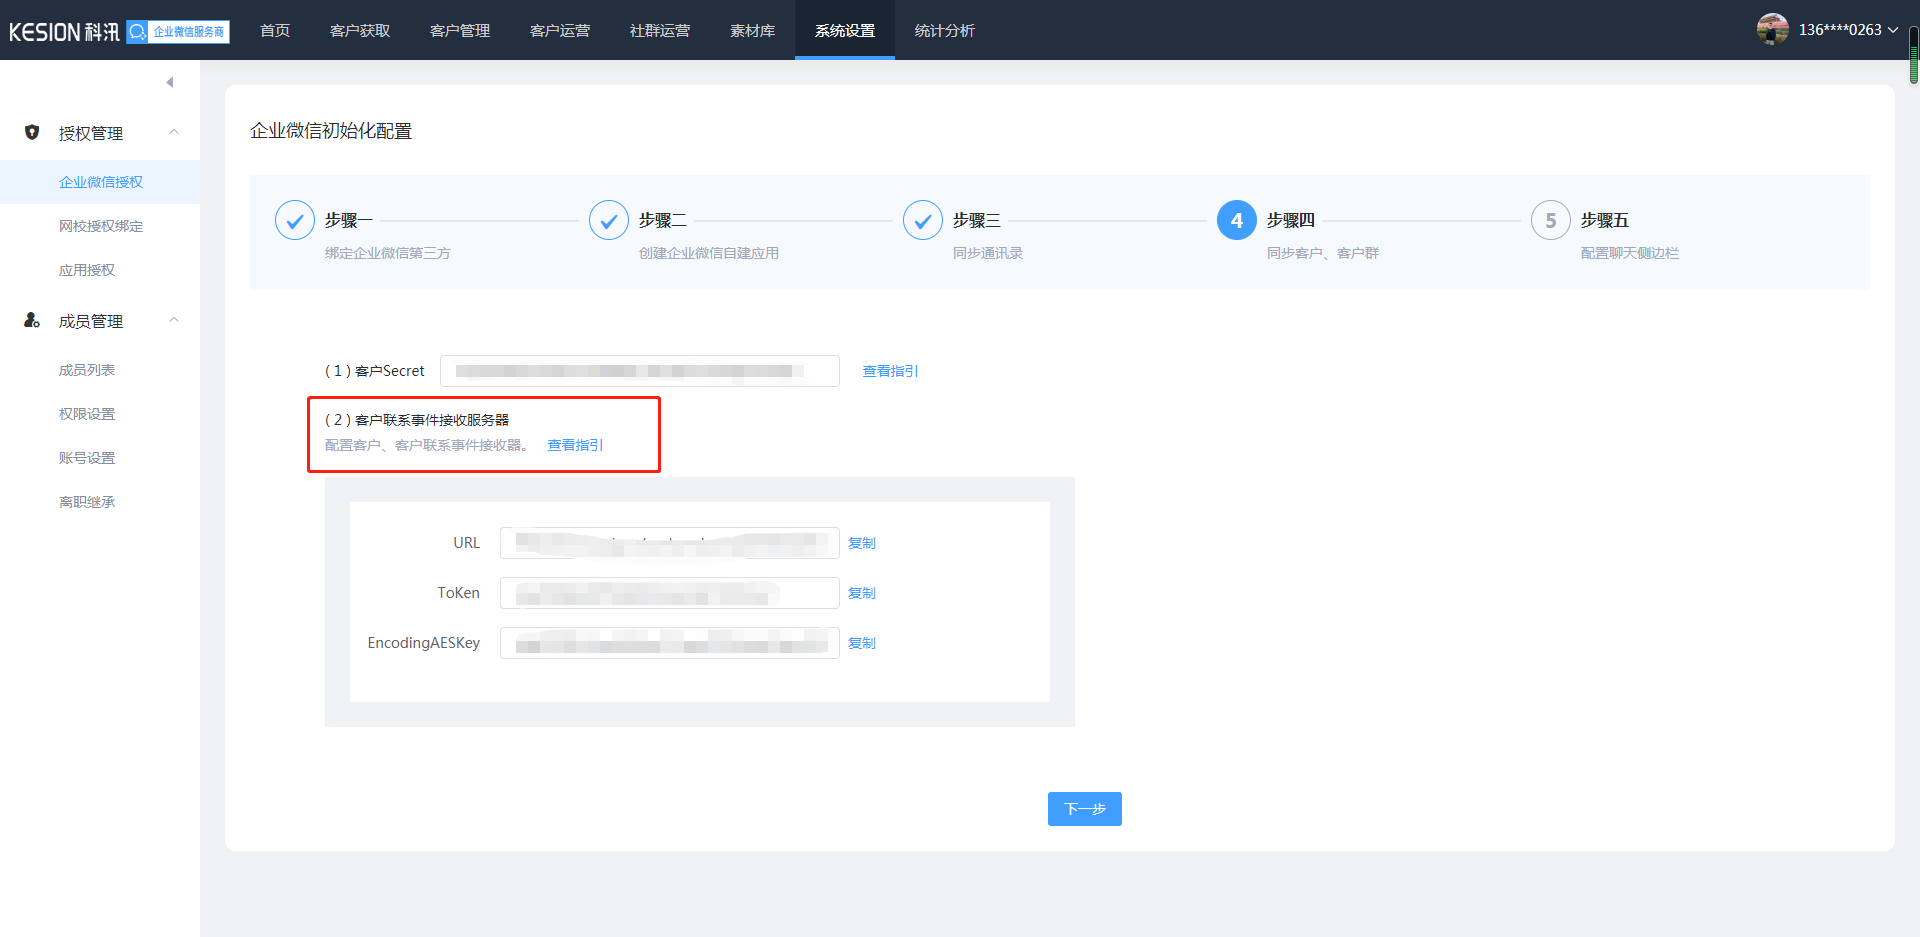The height and width of the screenshot is (937, 1920).
Task: Collapse the sidebar with the left arrow
Action: (170, 82)
